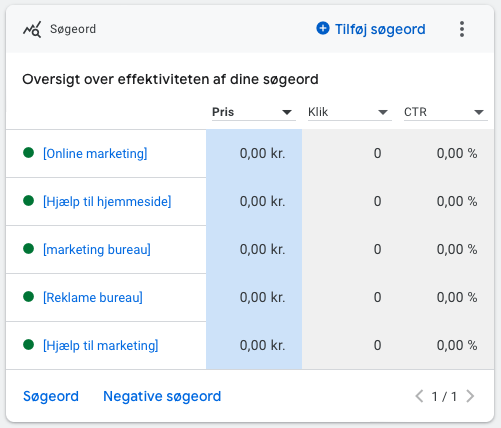501x428 pixels.
Task: Click the Pris value for marketing bureau
Action: 262,249
